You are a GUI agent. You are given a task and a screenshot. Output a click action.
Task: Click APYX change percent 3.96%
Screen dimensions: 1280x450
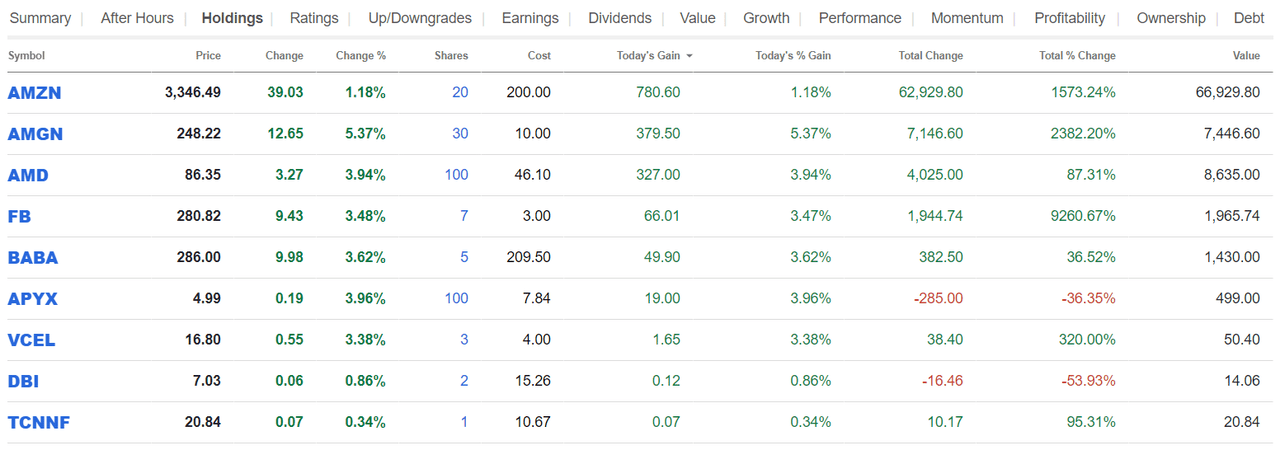[x=365, y=298]
